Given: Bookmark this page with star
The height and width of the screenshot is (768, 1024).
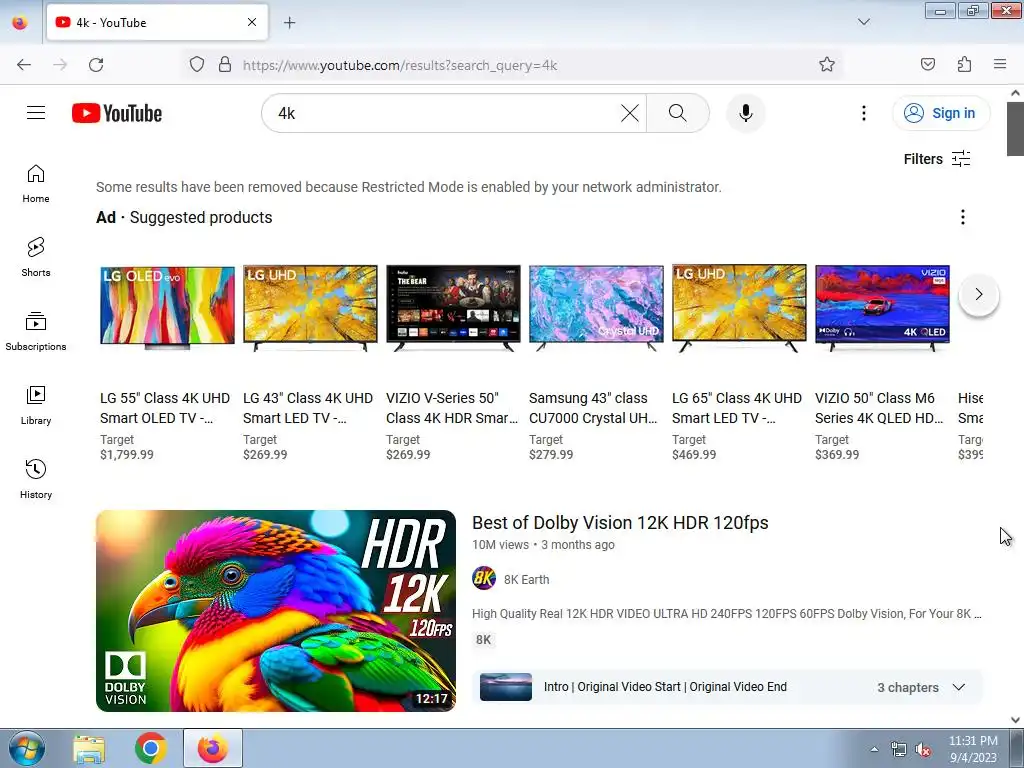Looking at the screenshot, I should tap(827, 65).
